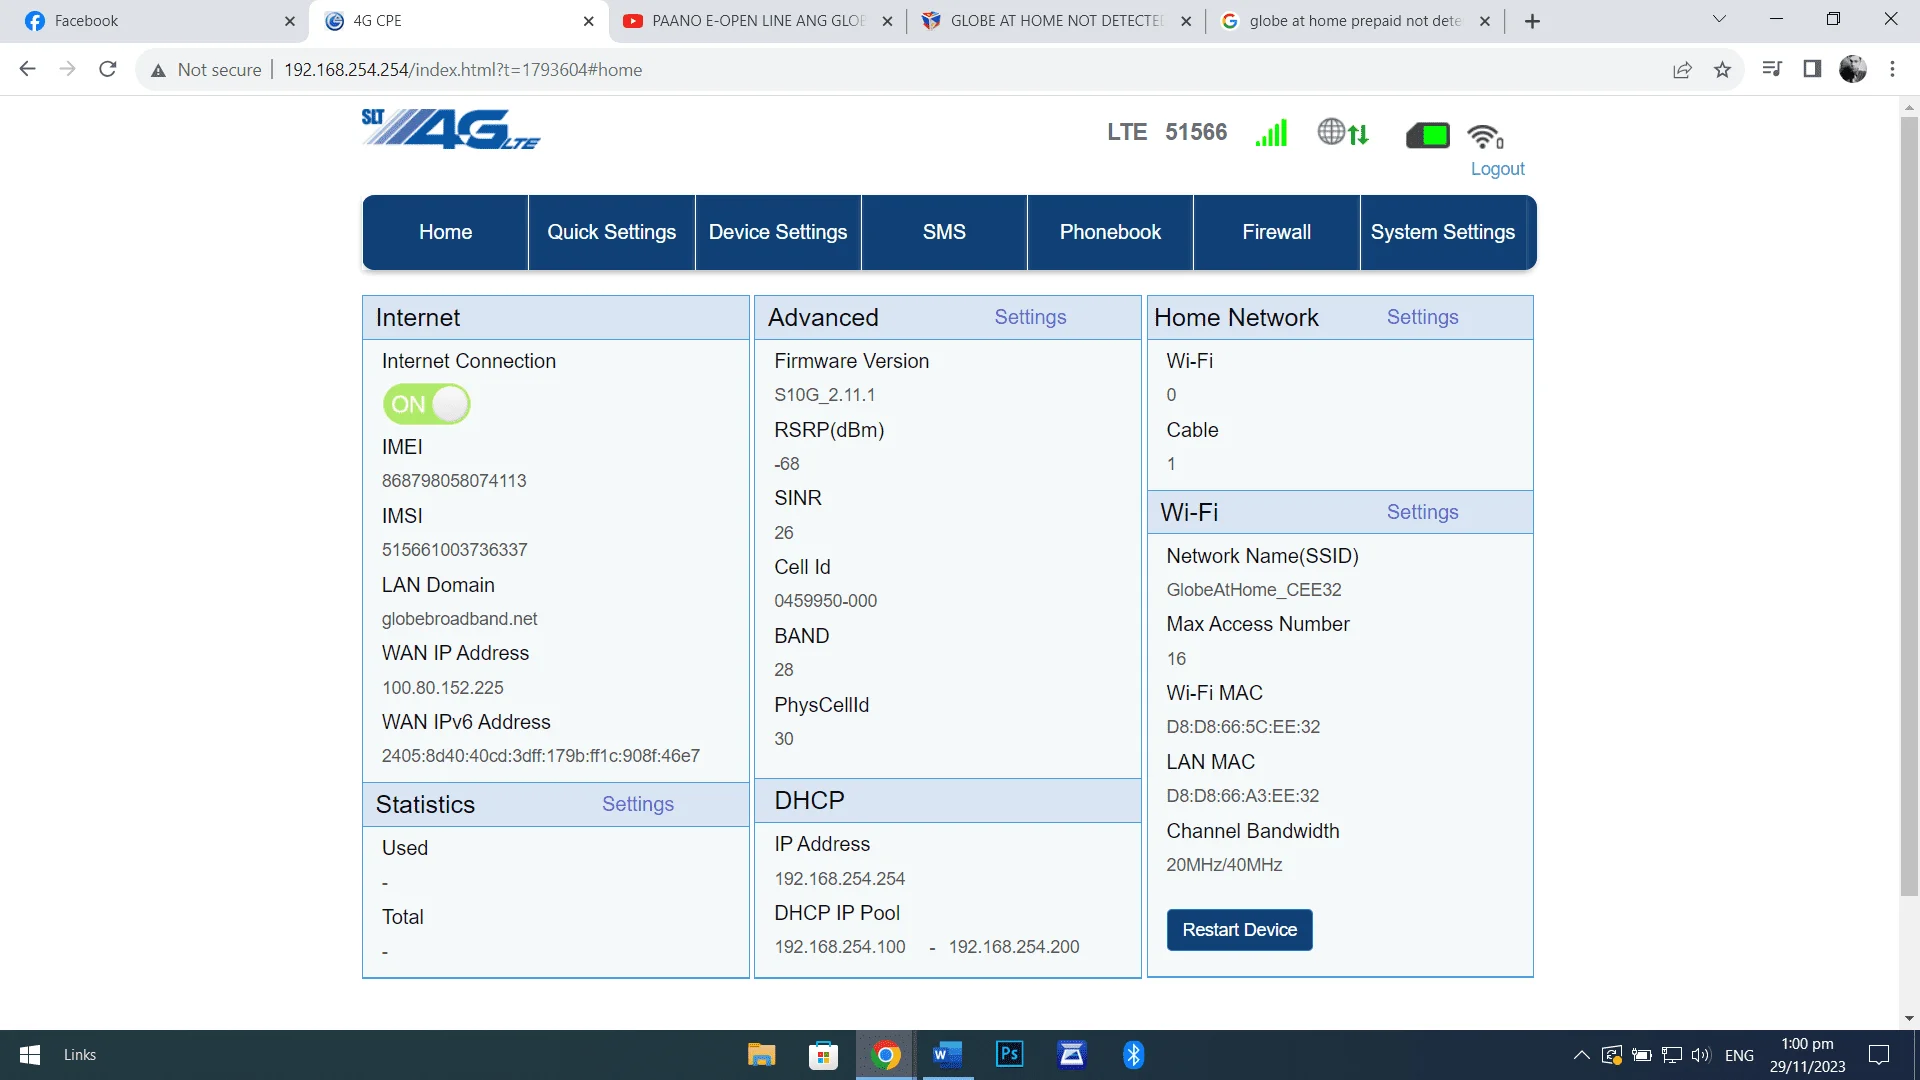1920x1080 pixels.
Task: Open a new browser tab
Action: pos(1532,21)
